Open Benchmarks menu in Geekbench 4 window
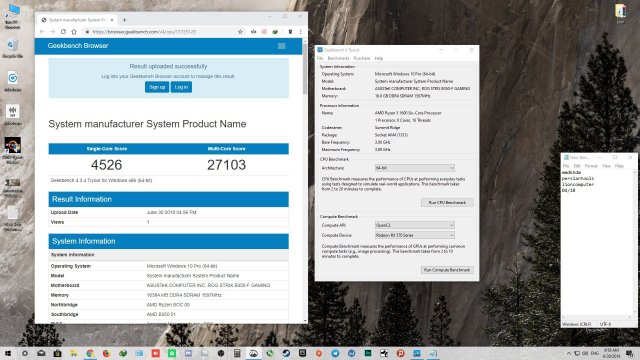Viewport: 640px width, 360px height. coord(338,58)
